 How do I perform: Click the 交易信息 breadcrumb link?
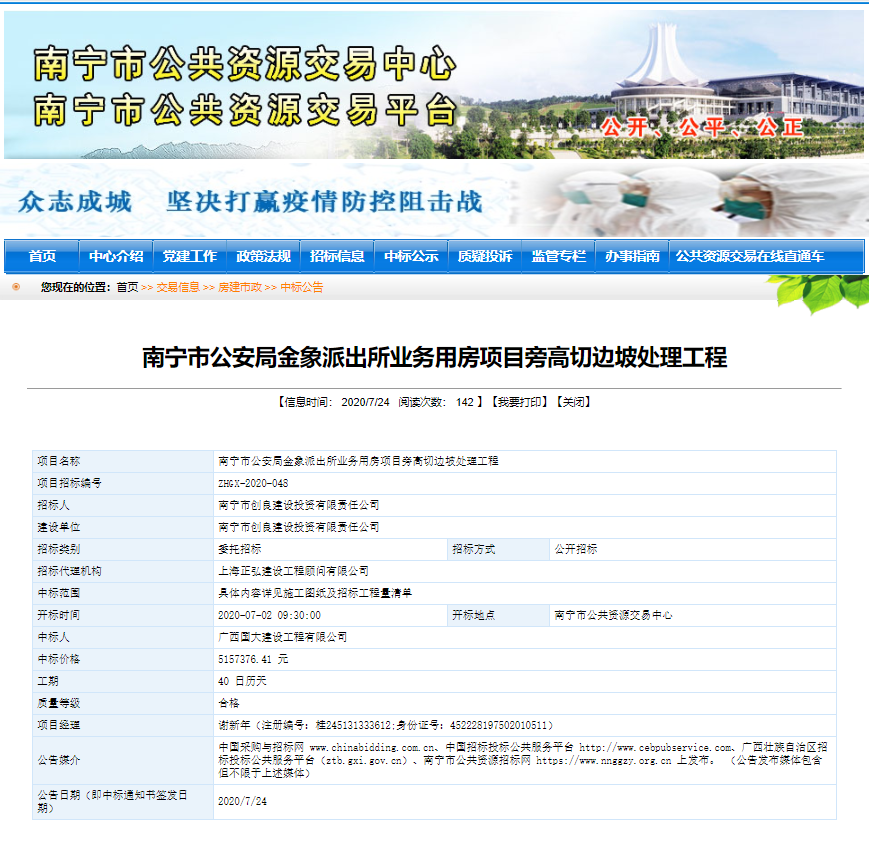click(178, 287)
